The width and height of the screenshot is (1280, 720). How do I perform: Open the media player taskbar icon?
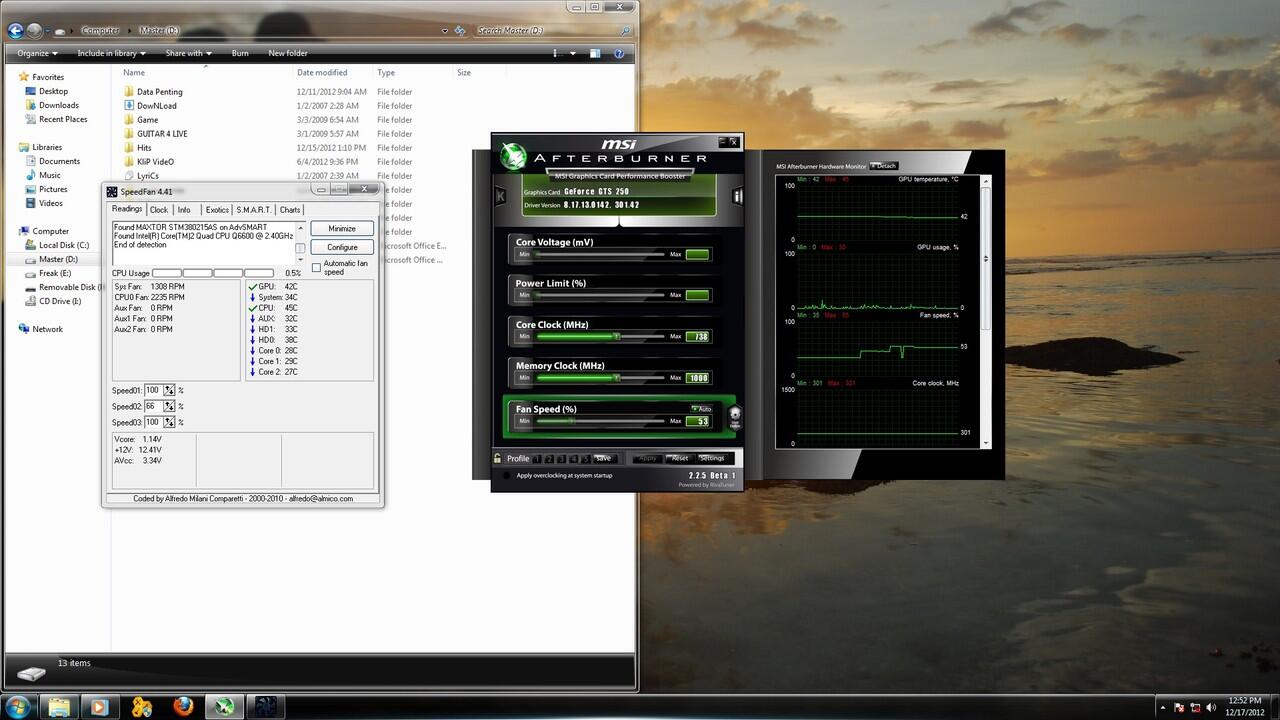[99, 706]
